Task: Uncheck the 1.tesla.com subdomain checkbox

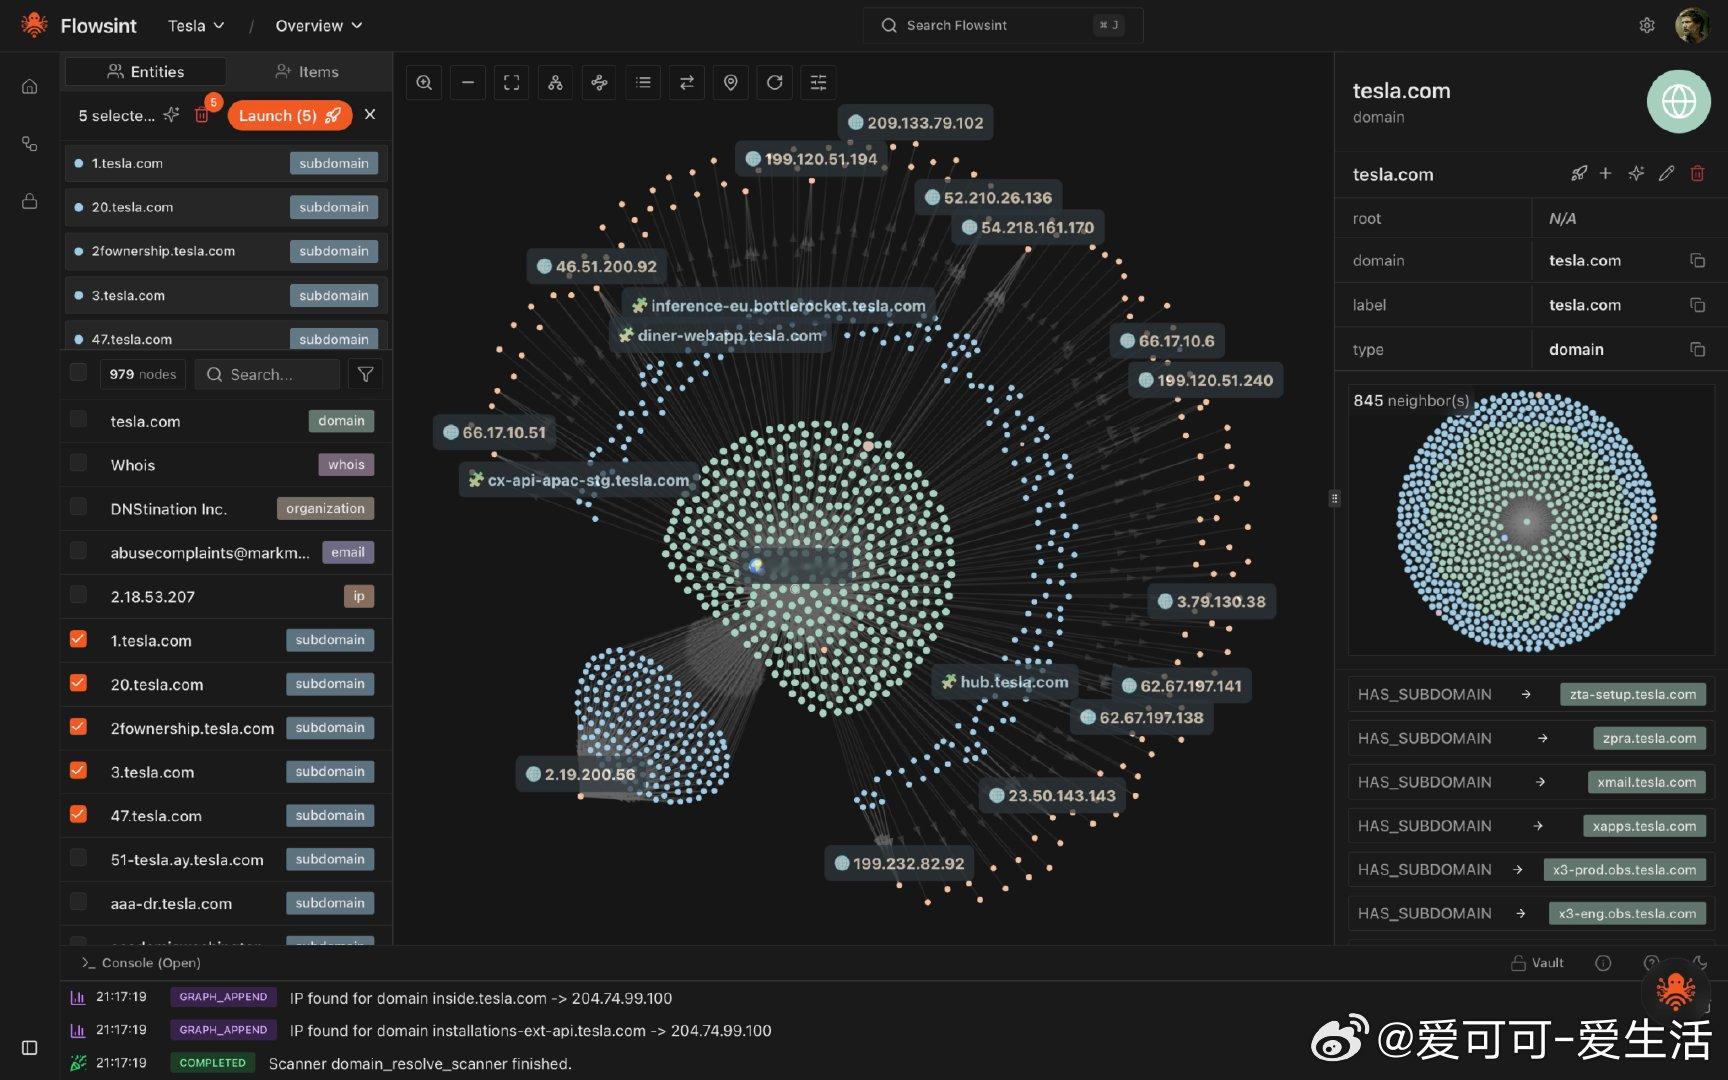Action: tap(78, 638)
